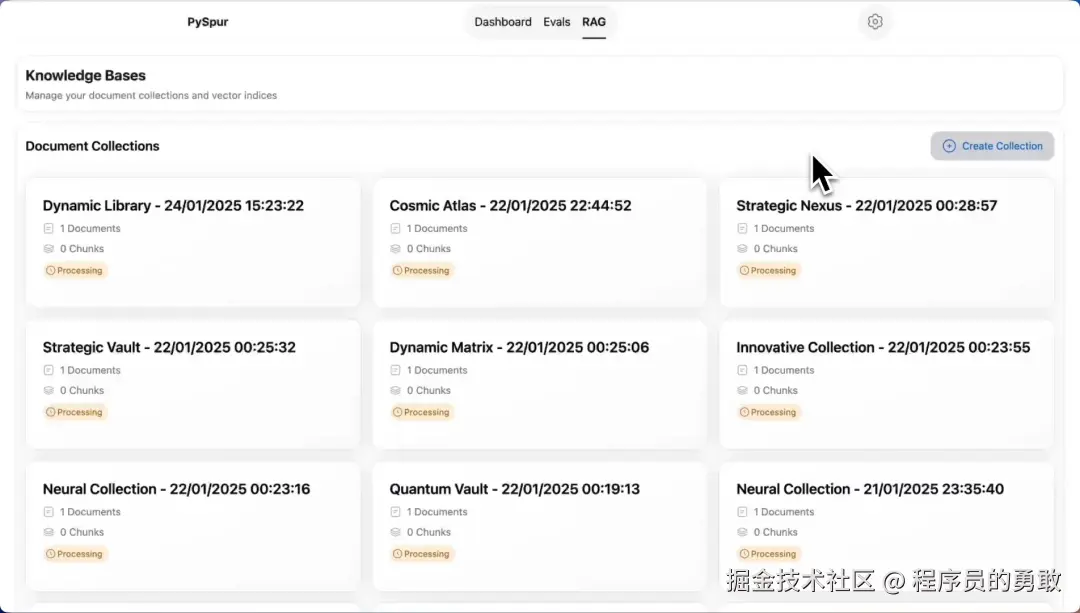Open Cosmic Atlas - 22/01/2025 22:44:52 collection
This screenshot has width=1080, height=613.
click(539, 242)
